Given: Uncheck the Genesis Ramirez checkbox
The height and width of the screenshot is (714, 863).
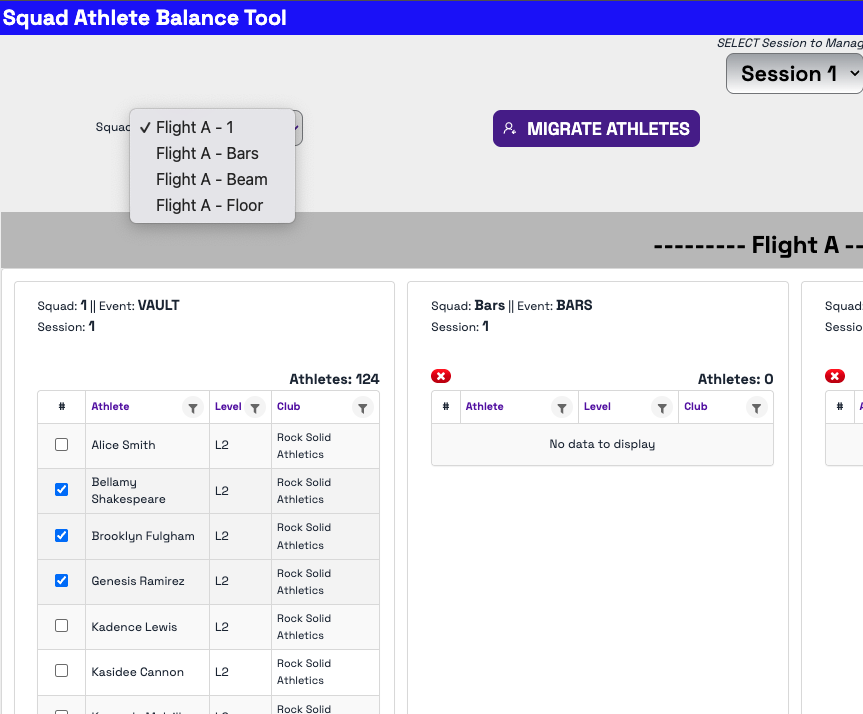Looking at the screenshot, I should pyautogui.click(x=62, y=580).
